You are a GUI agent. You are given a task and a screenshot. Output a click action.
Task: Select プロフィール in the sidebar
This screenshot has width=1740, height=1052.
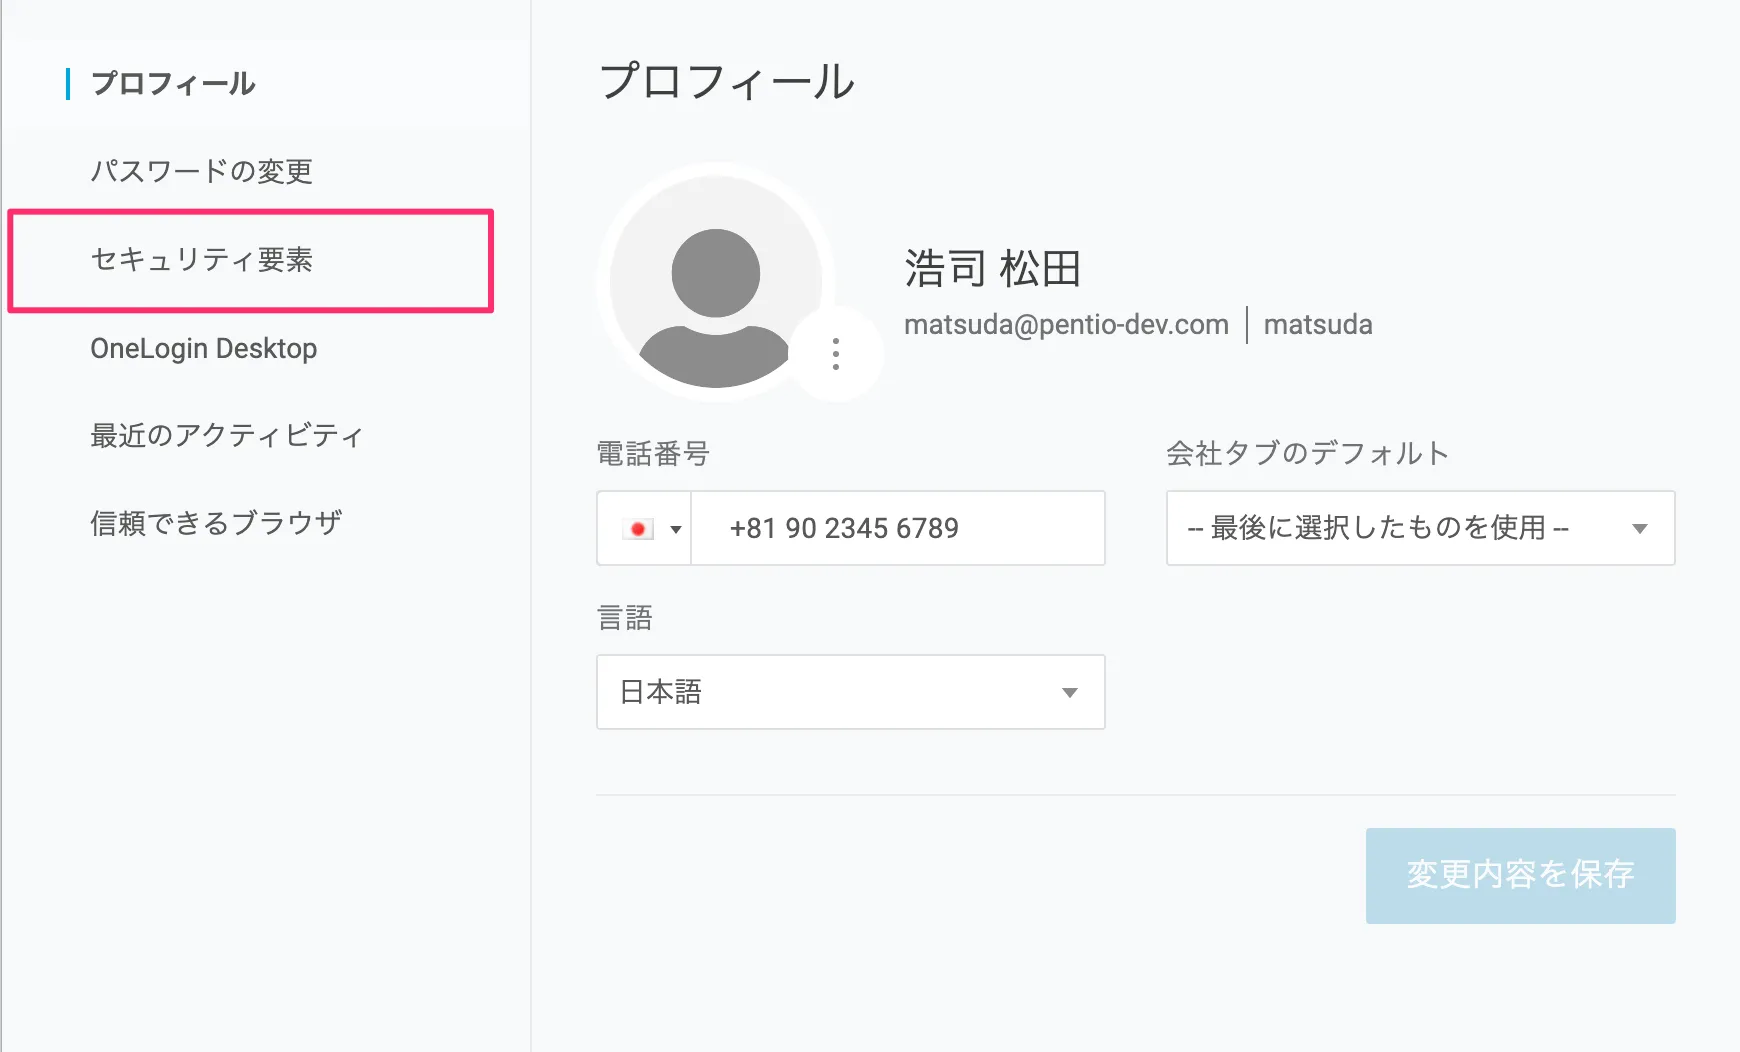coord(173,84)
